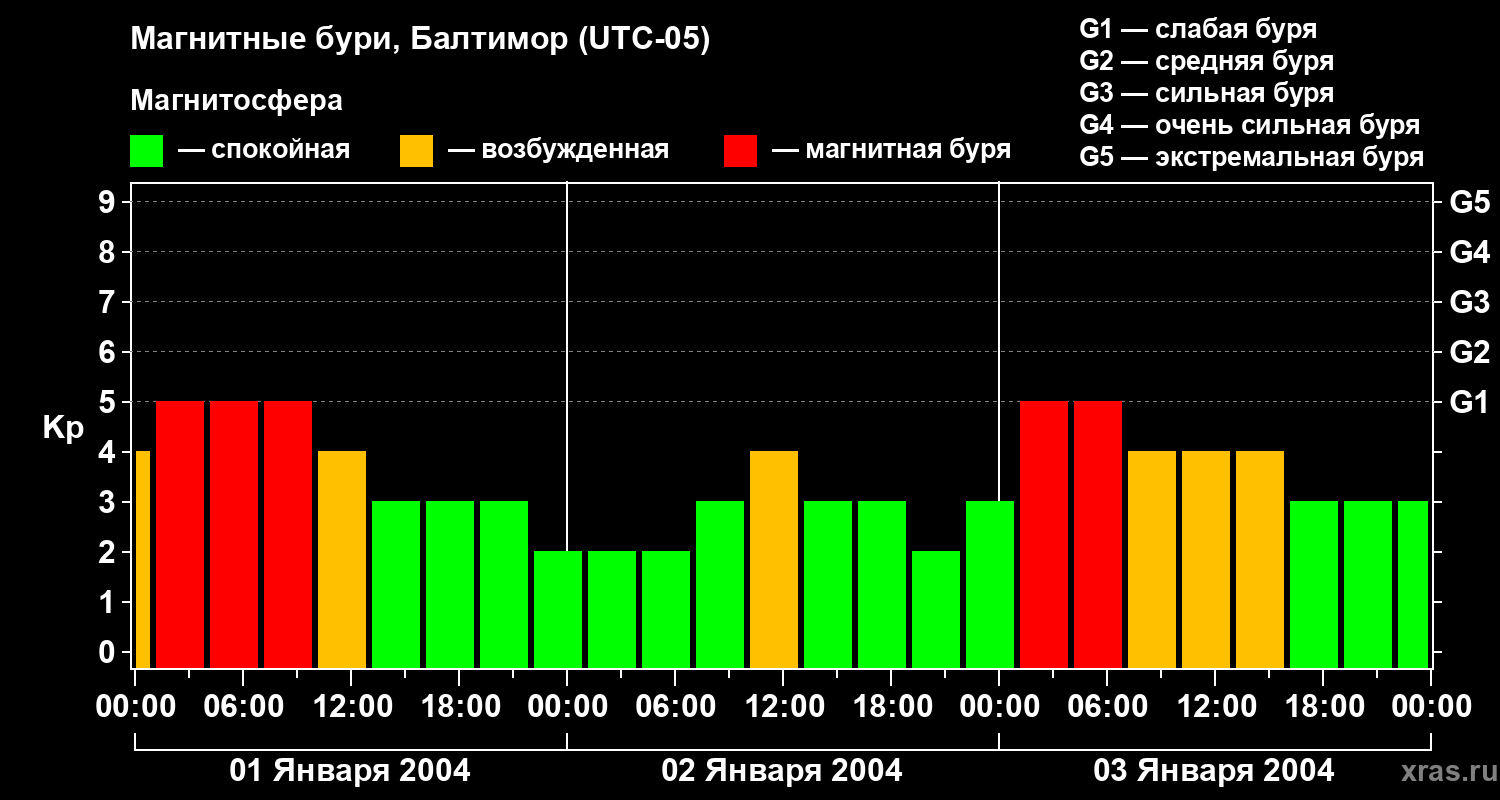Viewport: 1500px width, 800px height.
Task: Click the G4 label on the right axis
Action: tap(1469, 252)
